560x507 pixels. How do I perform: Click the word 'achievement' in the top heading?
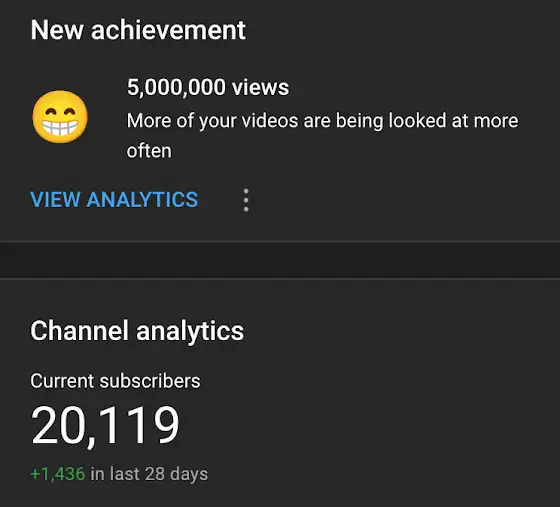coord(168,30)
